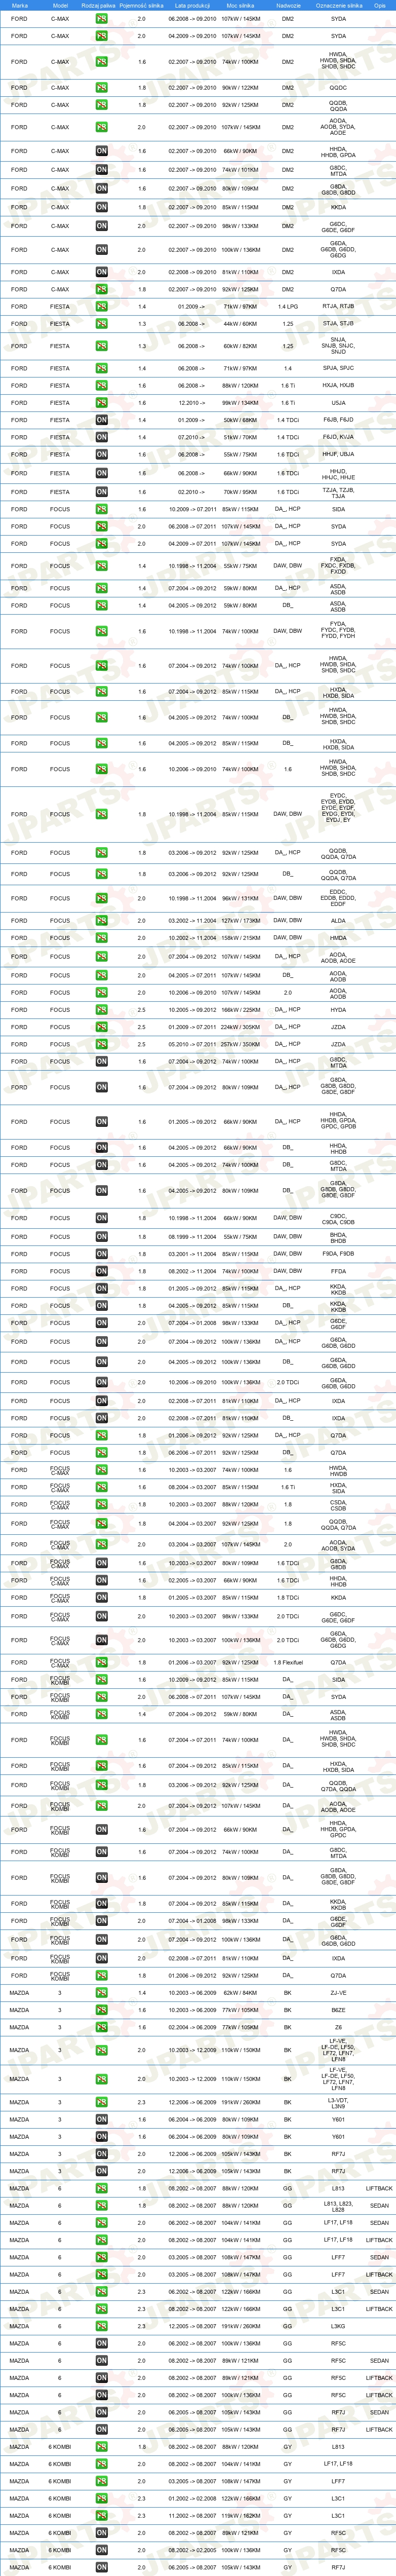Click petrol icon in Focus C-MAX CSDA row
396x2576 pixels.
coord(101,1504)
